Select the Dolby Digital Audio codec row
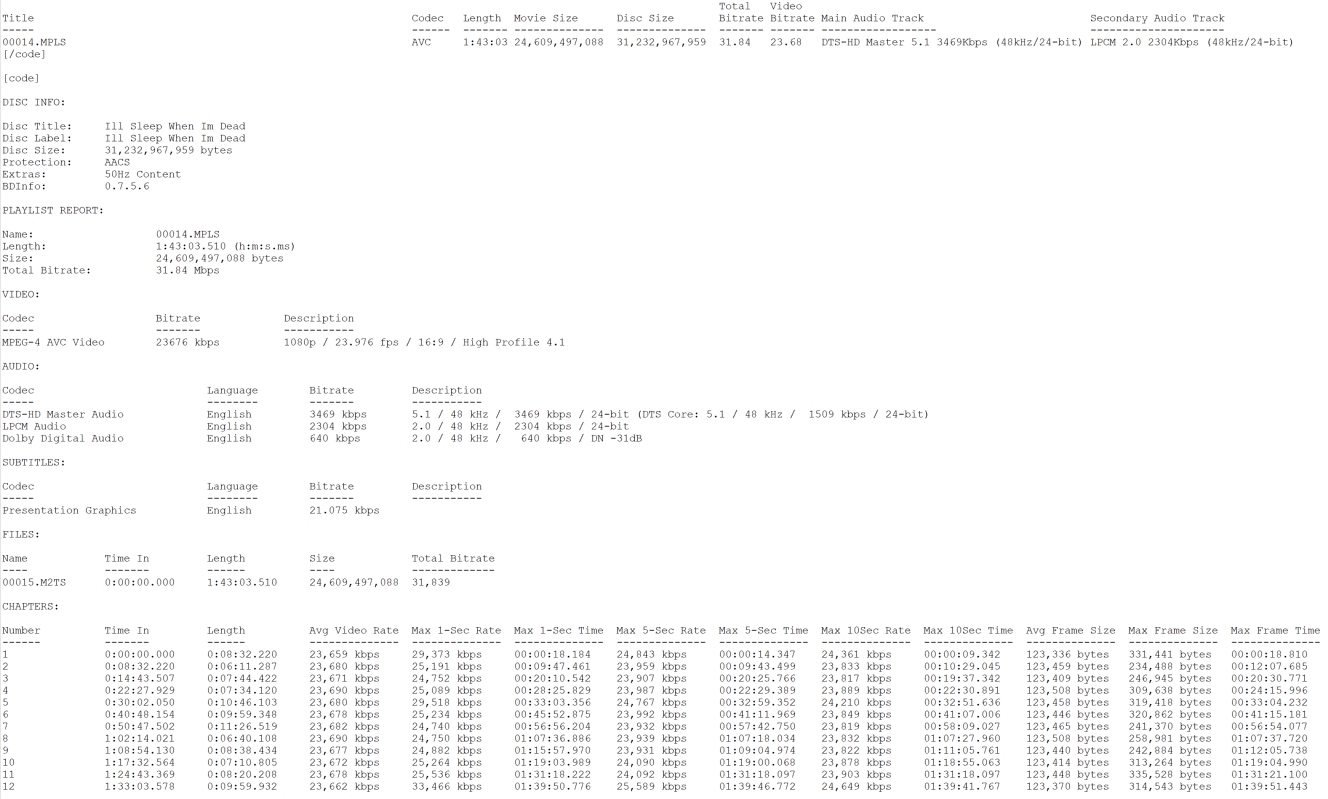 (63, 438)
